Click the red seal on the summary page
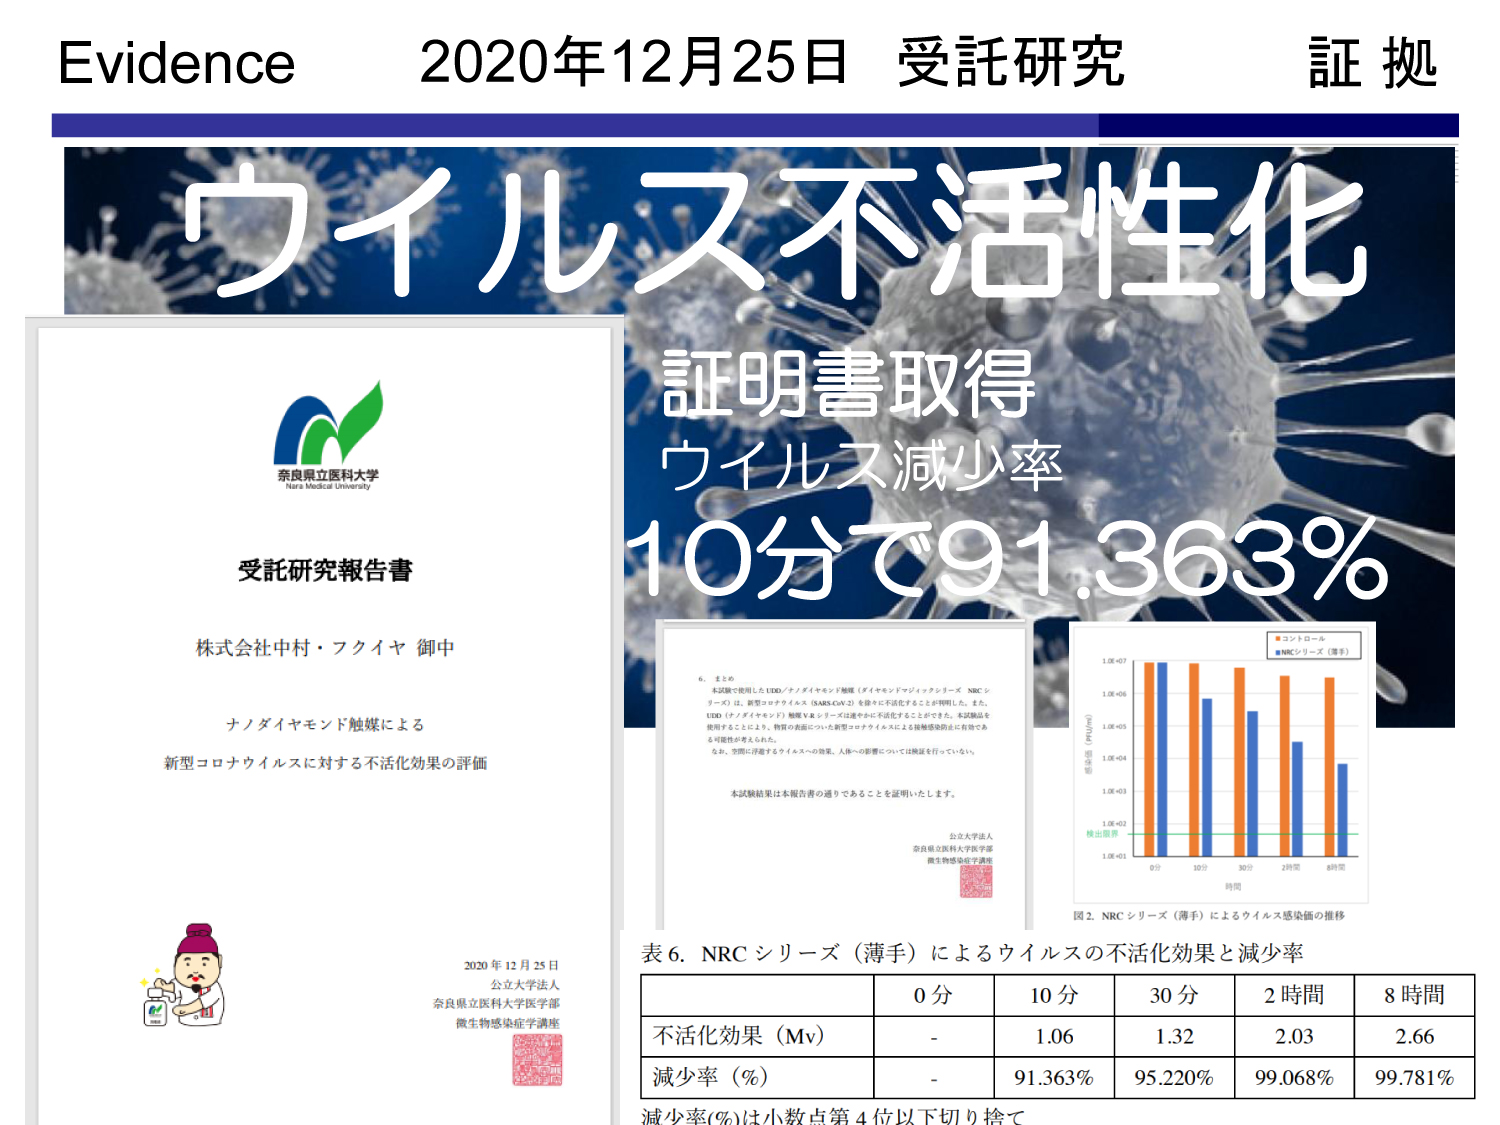This screenshot has width=1500, height=1125. tap(976, 881)
